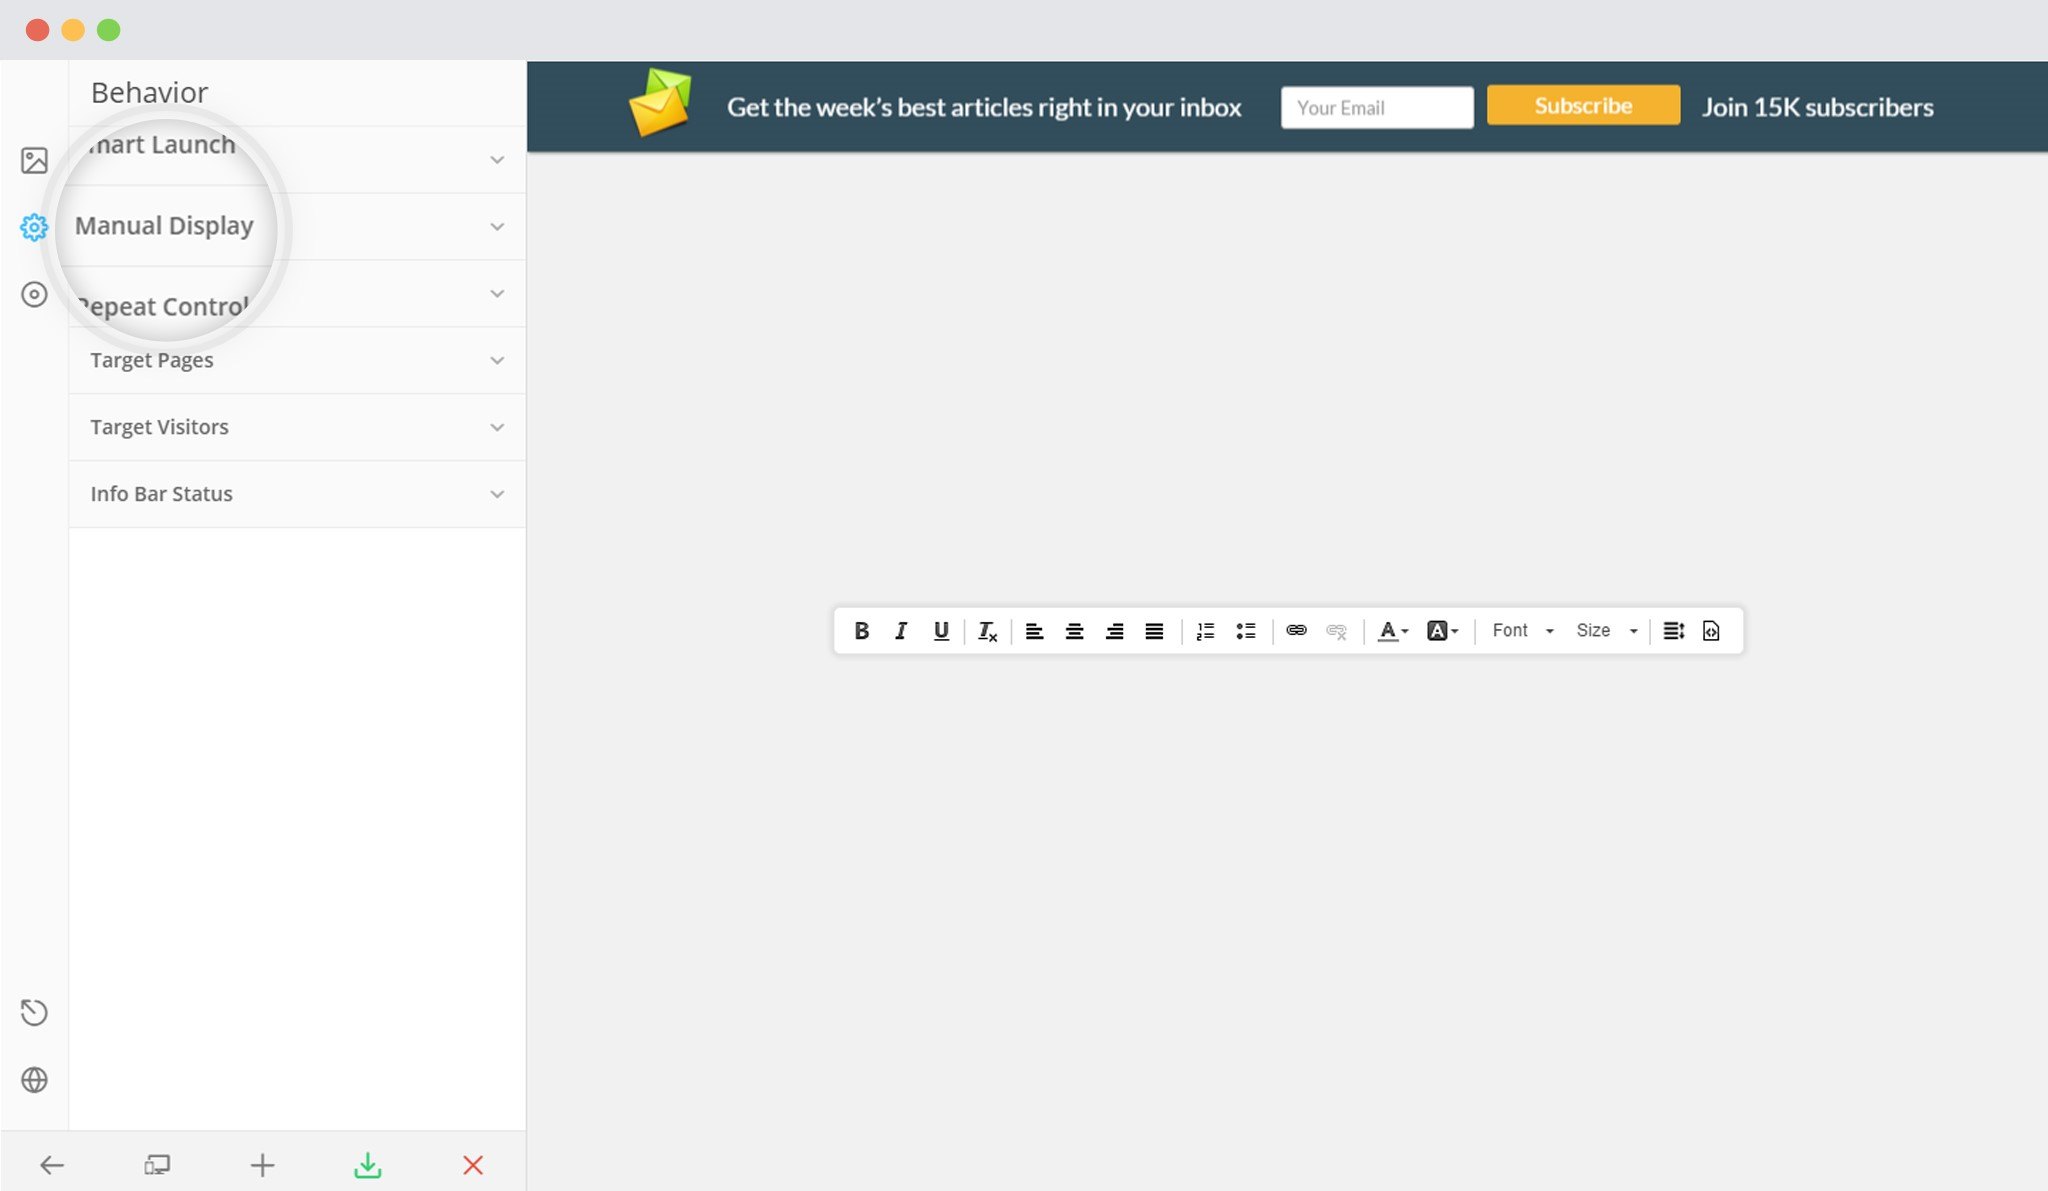The width and height of the screenshot is (2048, 1191).
Task: Click the unlink icon
Action: [x=1336, y=631]
